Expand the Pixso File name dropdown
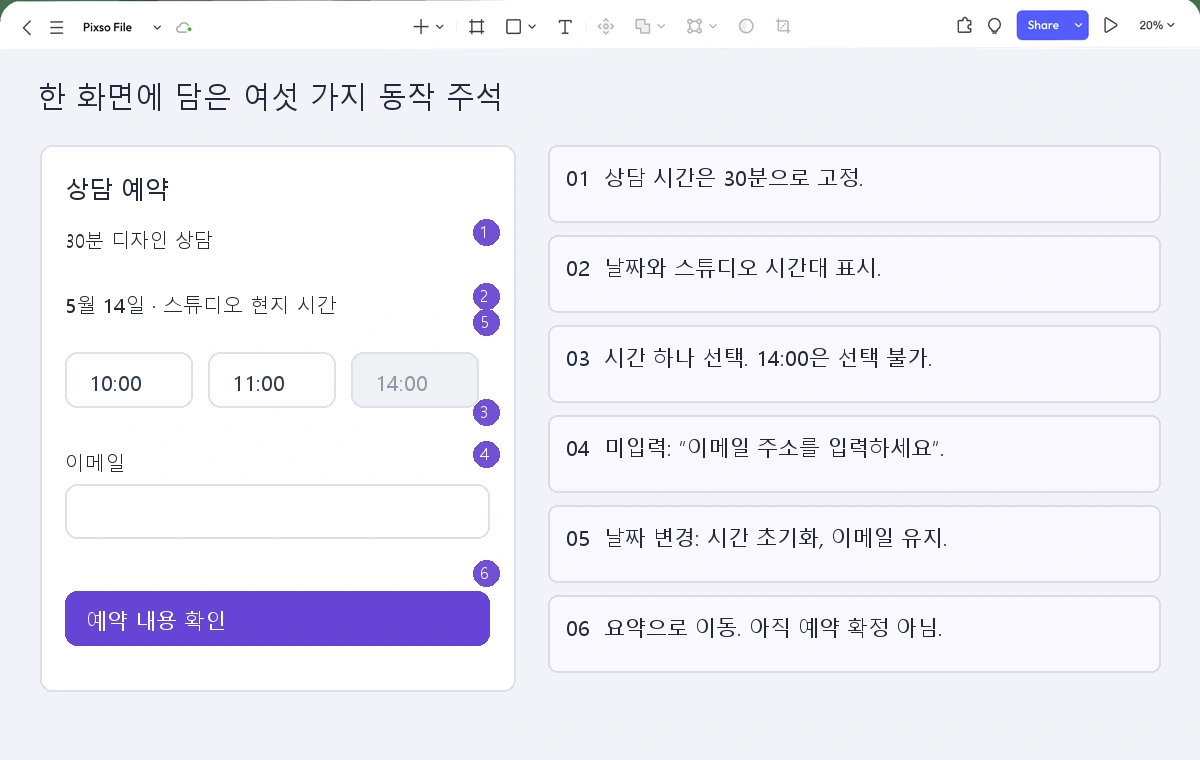This screenshot has height=760, width=1200. (157, 27)
